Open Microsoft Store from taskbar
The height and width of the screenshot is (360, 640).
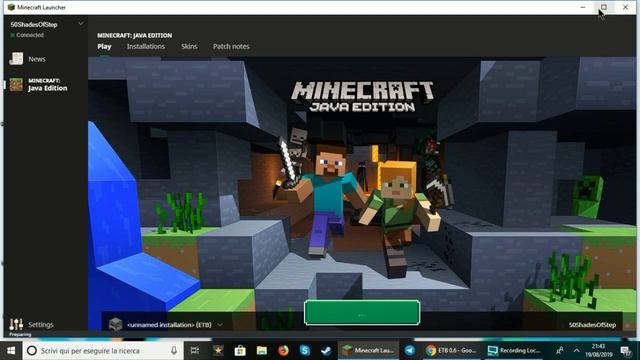pos(240,351)
